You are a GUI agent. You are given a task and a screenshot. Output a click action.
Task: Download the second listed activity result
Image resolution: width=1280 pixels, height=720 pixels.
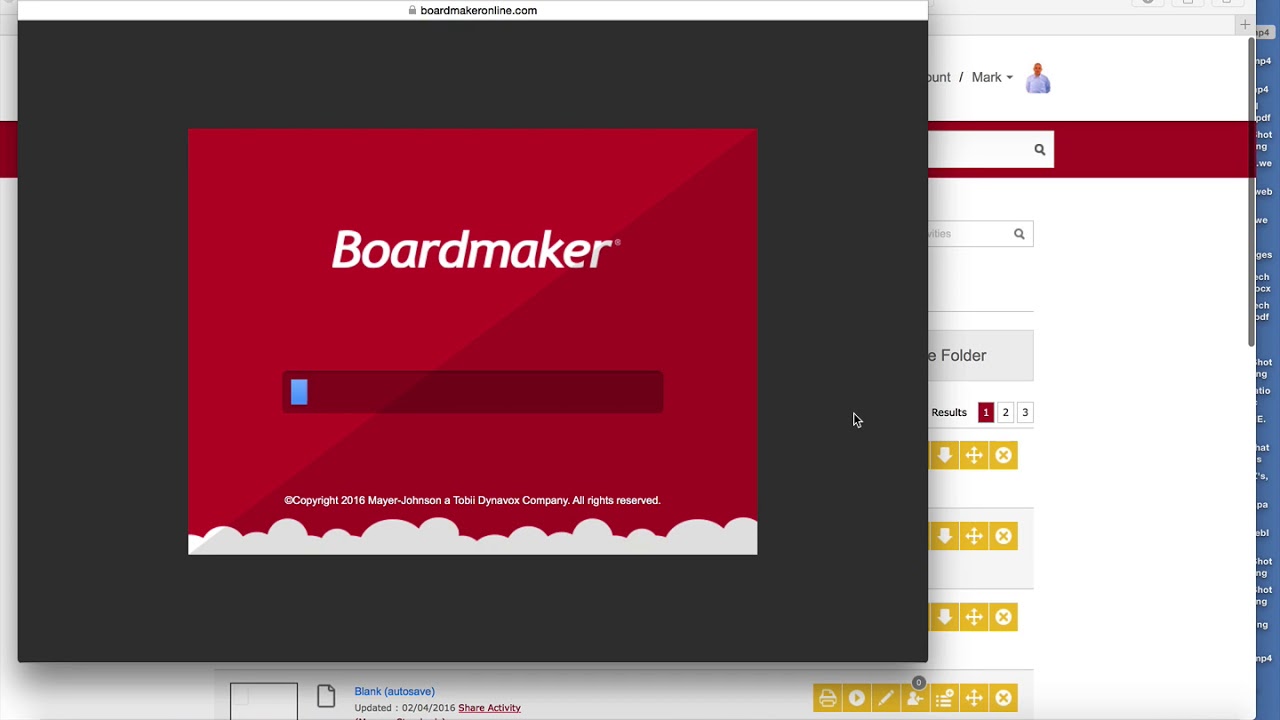(944, 537)
